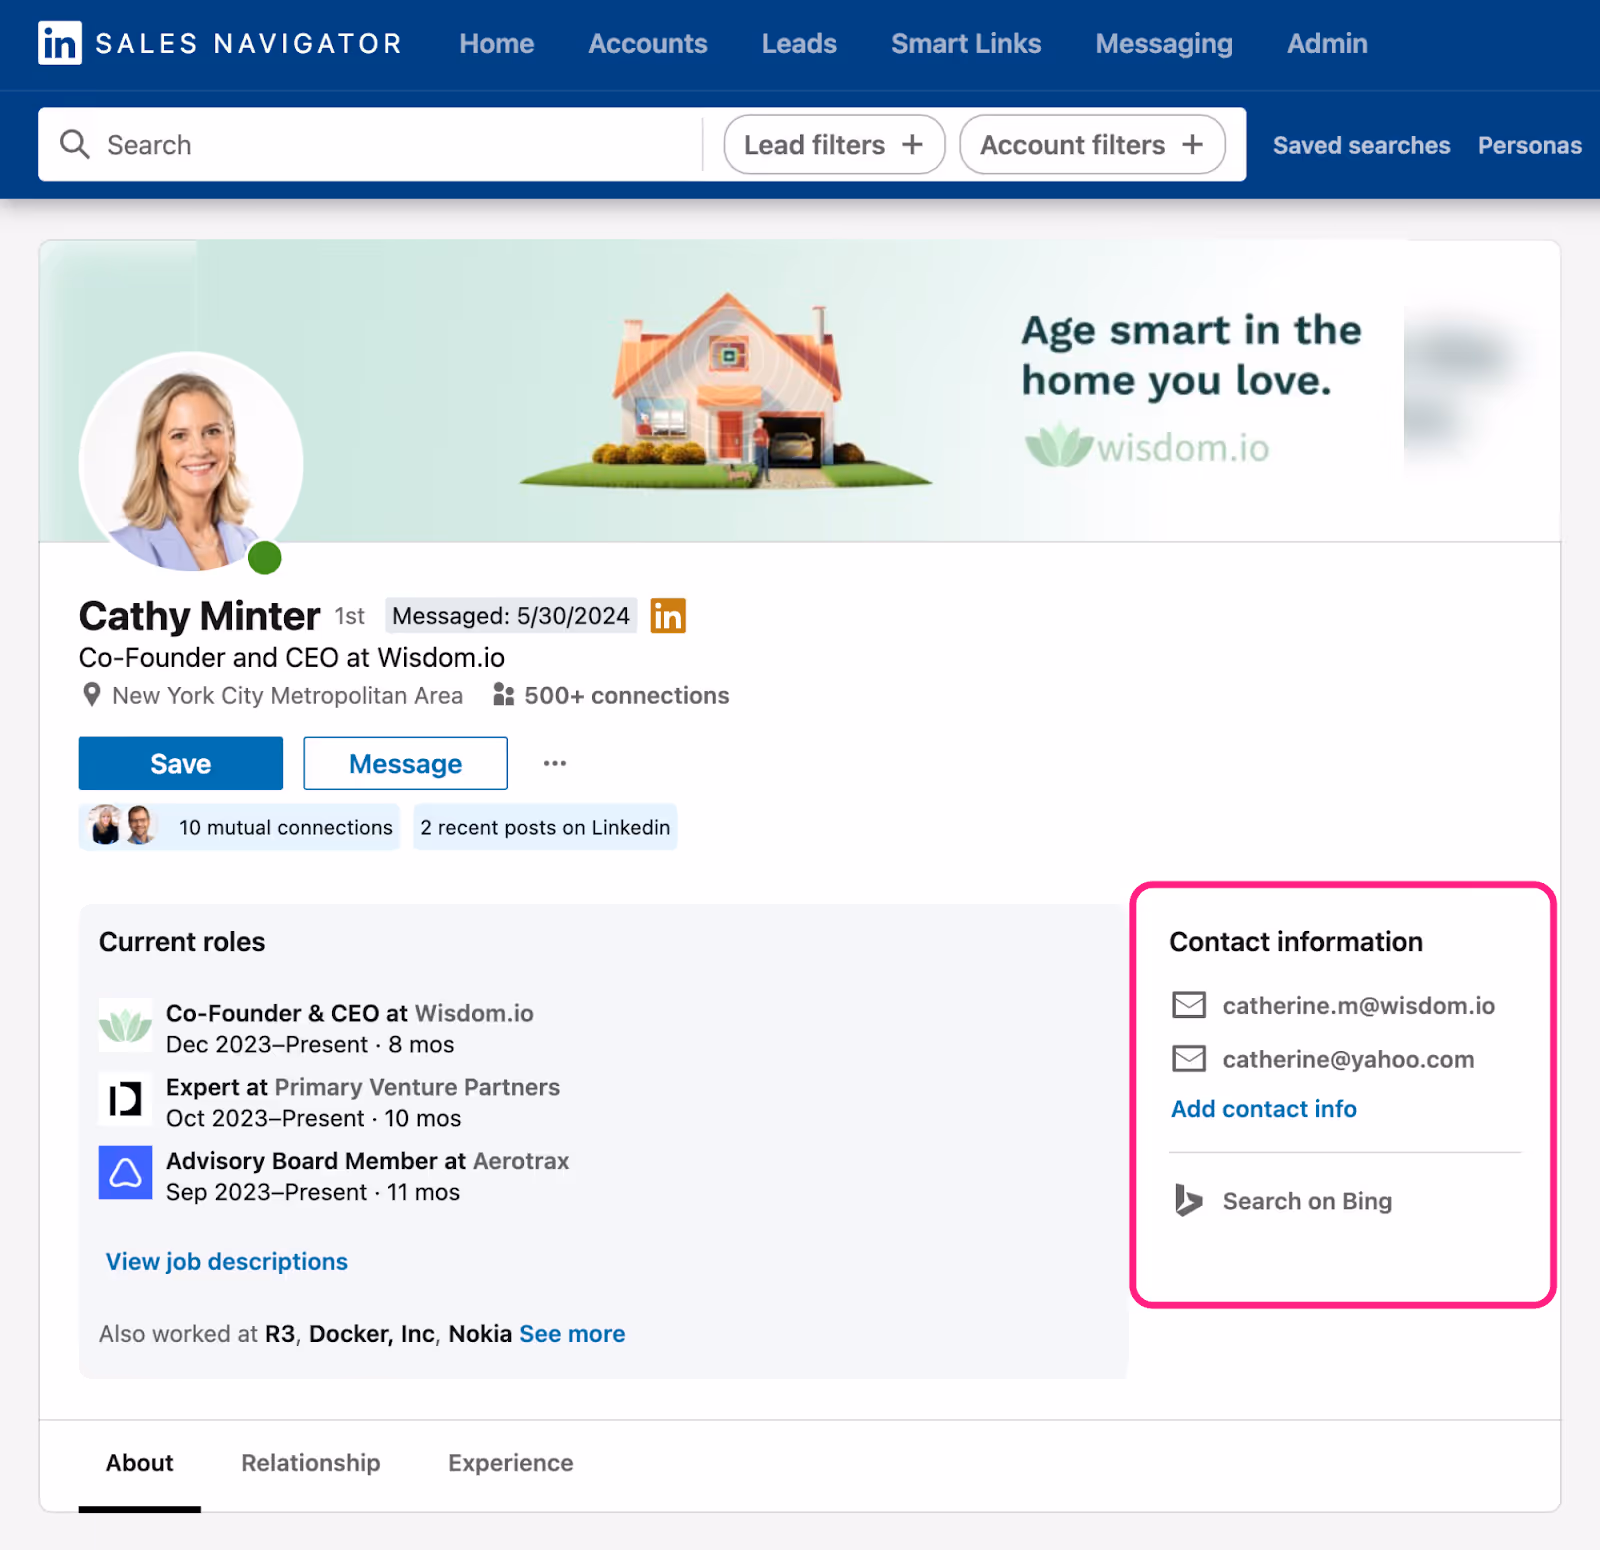
Task: Open the Wisdom.io company link in Current roles
Action: [474, 1013]
